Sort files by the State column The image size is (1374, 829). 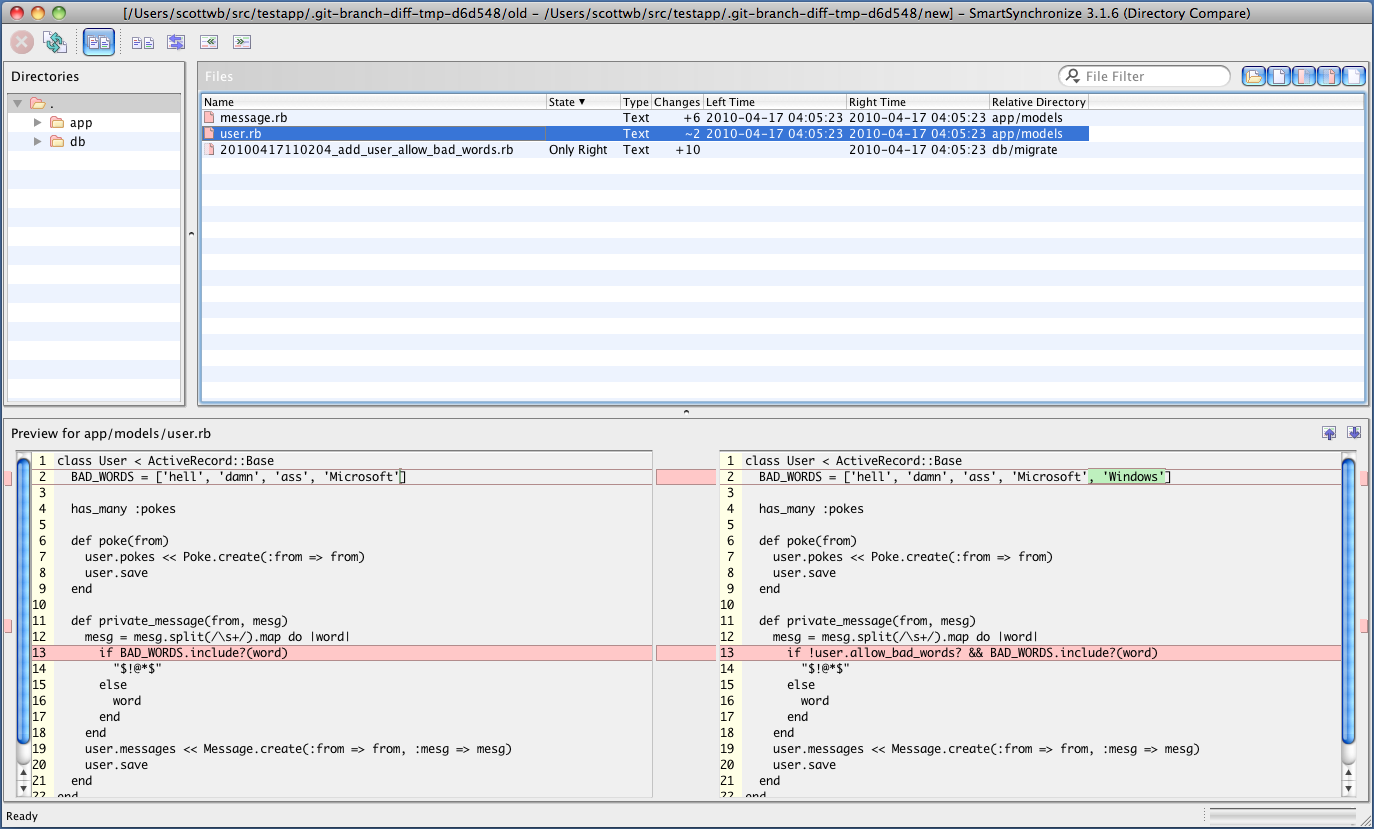(x=583, y=102)
